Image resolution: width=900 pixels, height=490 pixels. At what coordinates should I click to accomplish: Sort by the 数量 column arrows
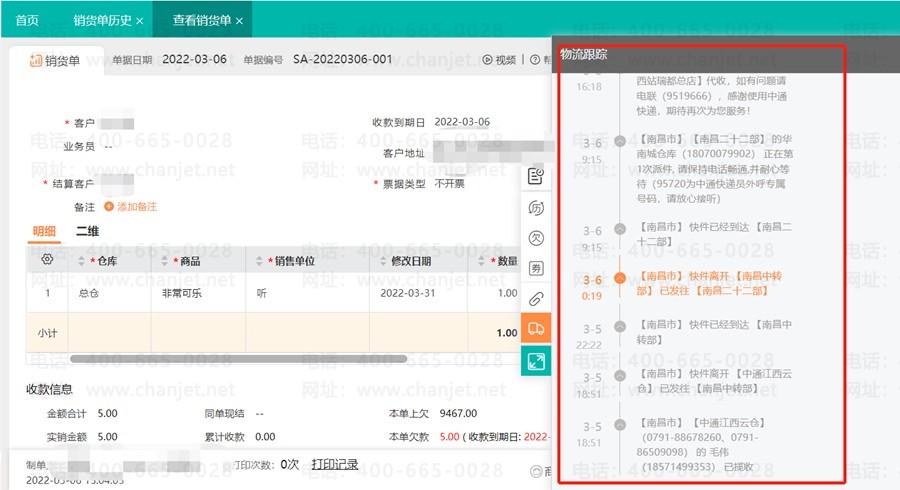(481, 261)
